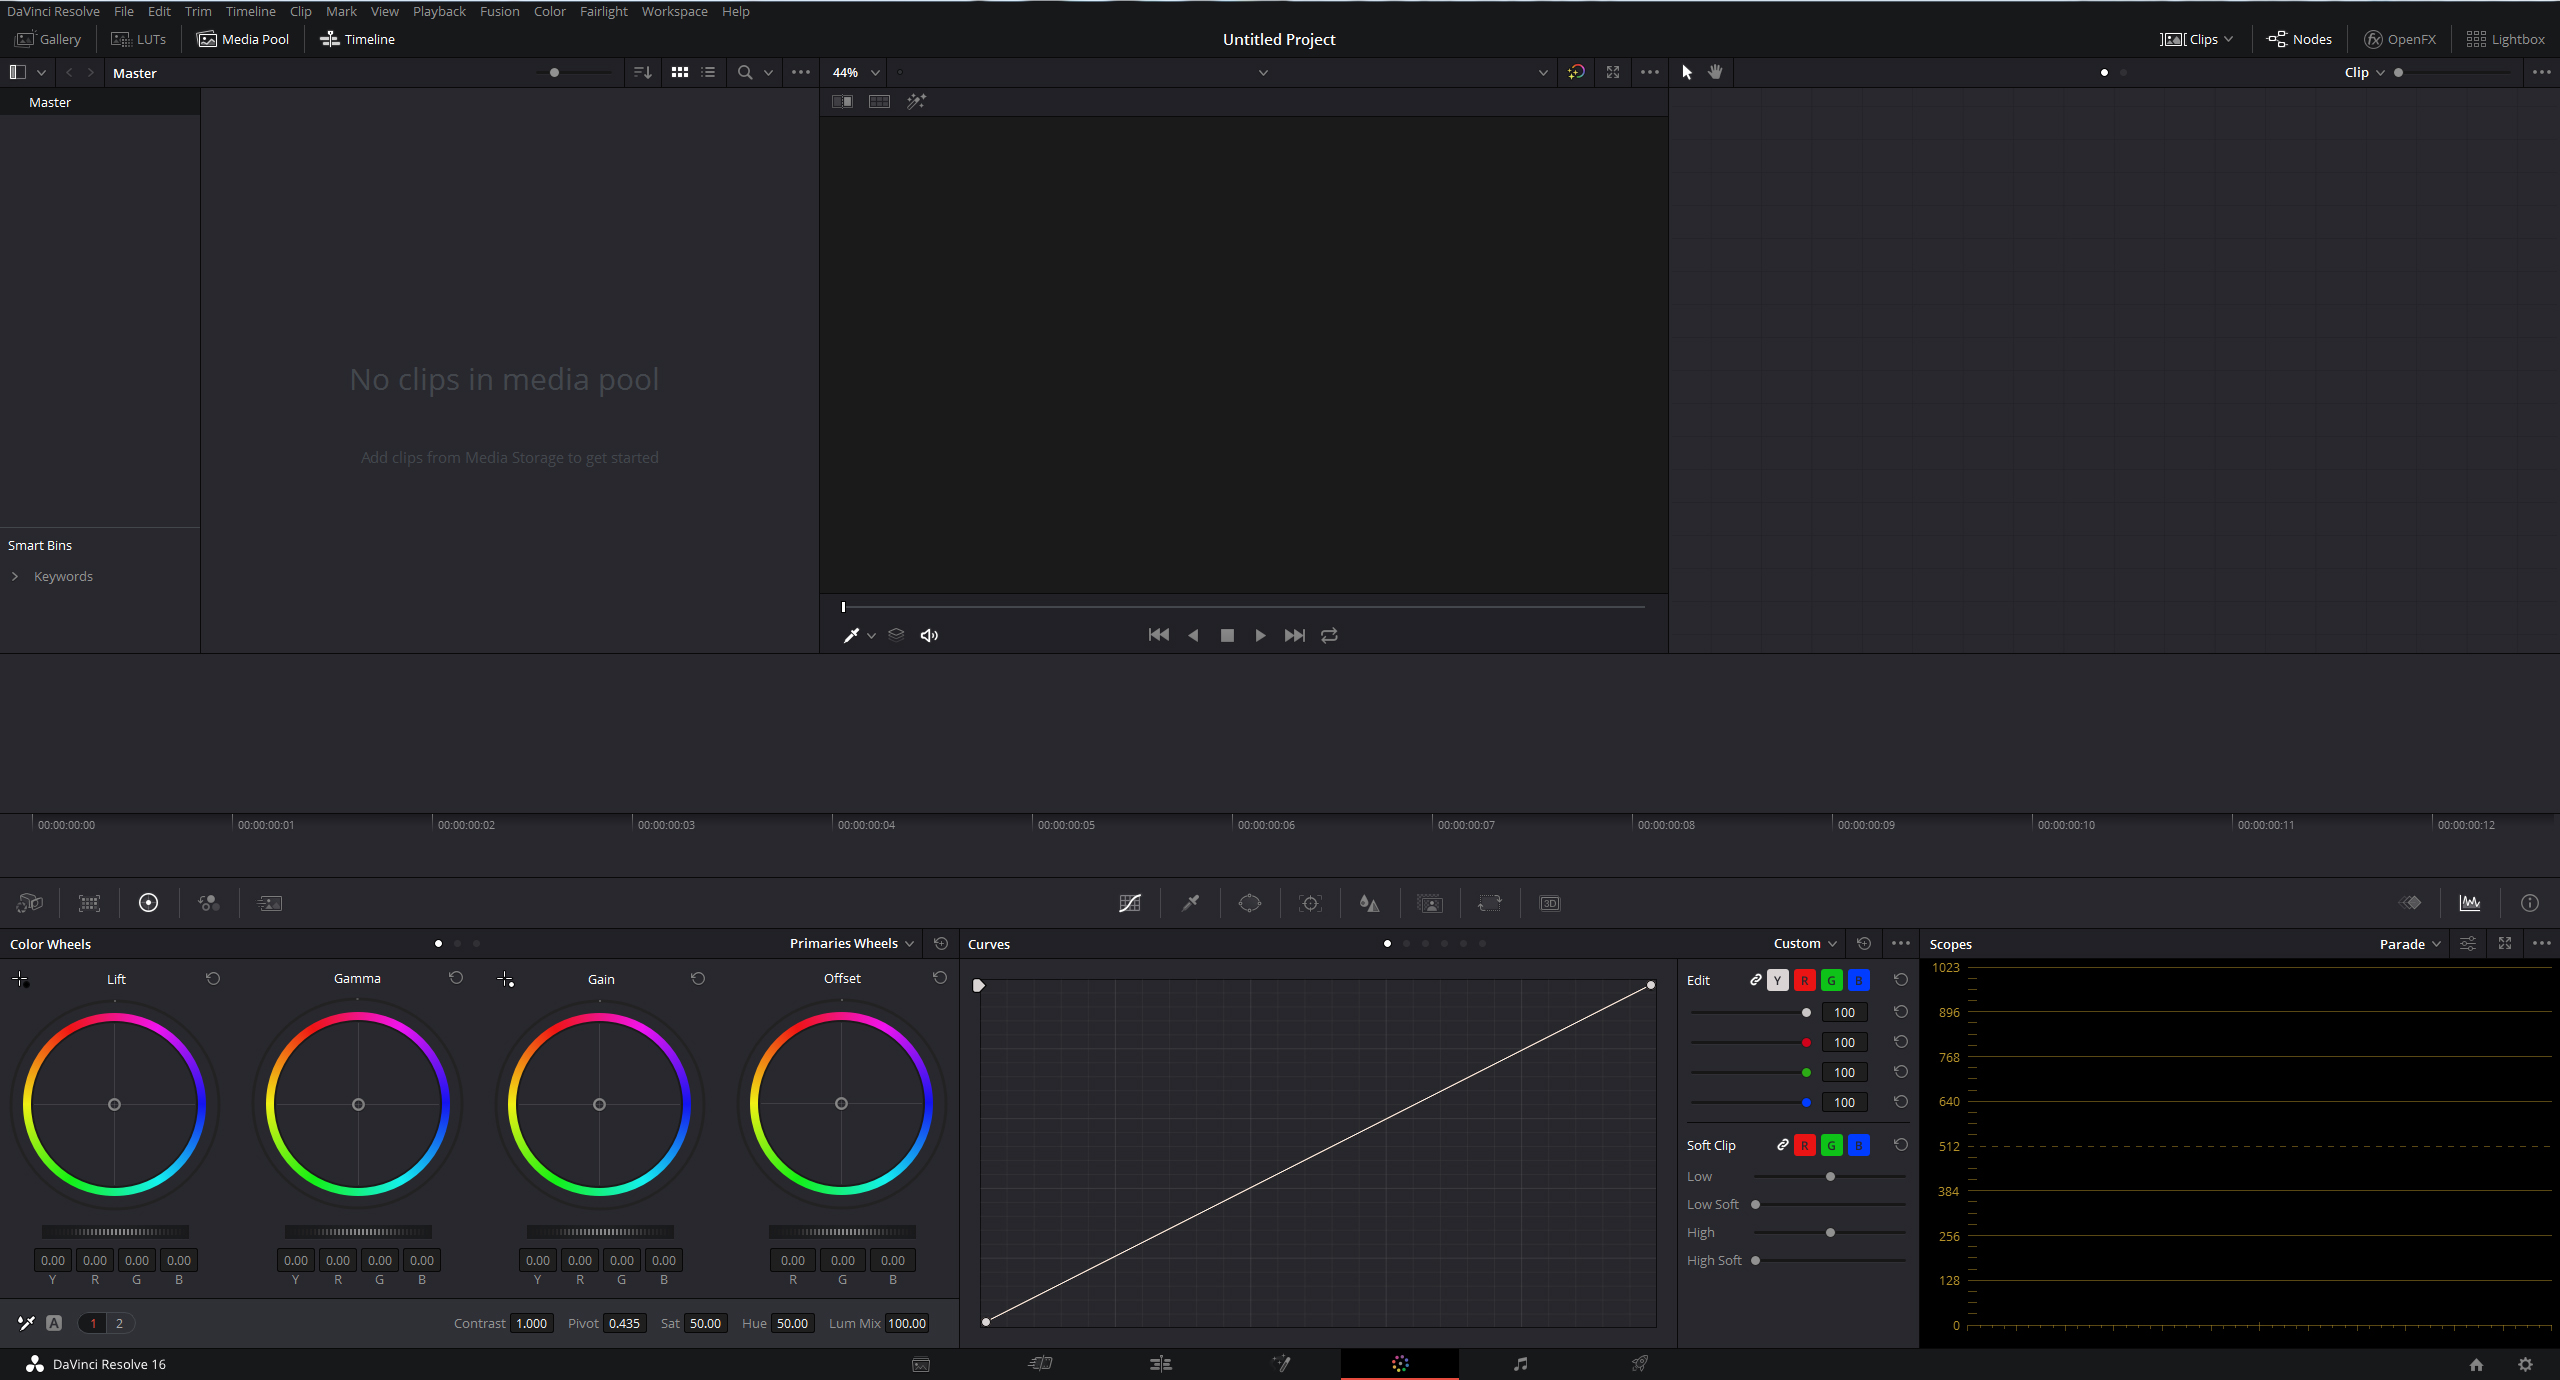This screenshot has height=1380, width=2560.
Task: Open the Power Window palette
Action: click(x=1250, y=903)
